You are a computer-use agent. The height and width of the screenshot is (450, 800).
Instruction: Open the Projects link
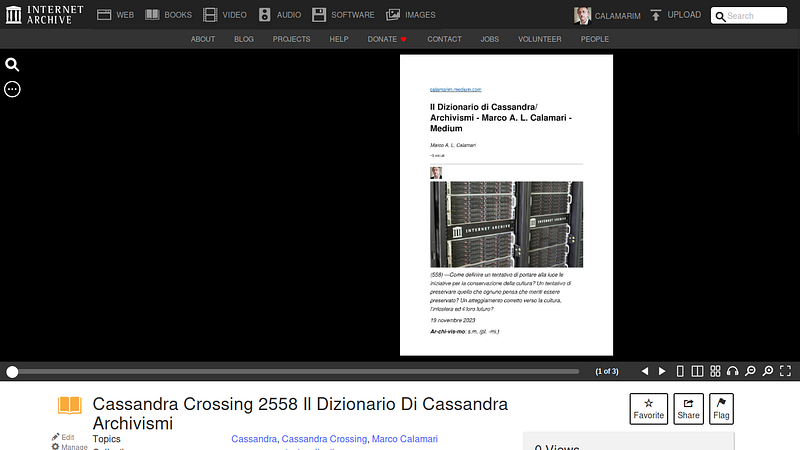[x=291, y=39]
